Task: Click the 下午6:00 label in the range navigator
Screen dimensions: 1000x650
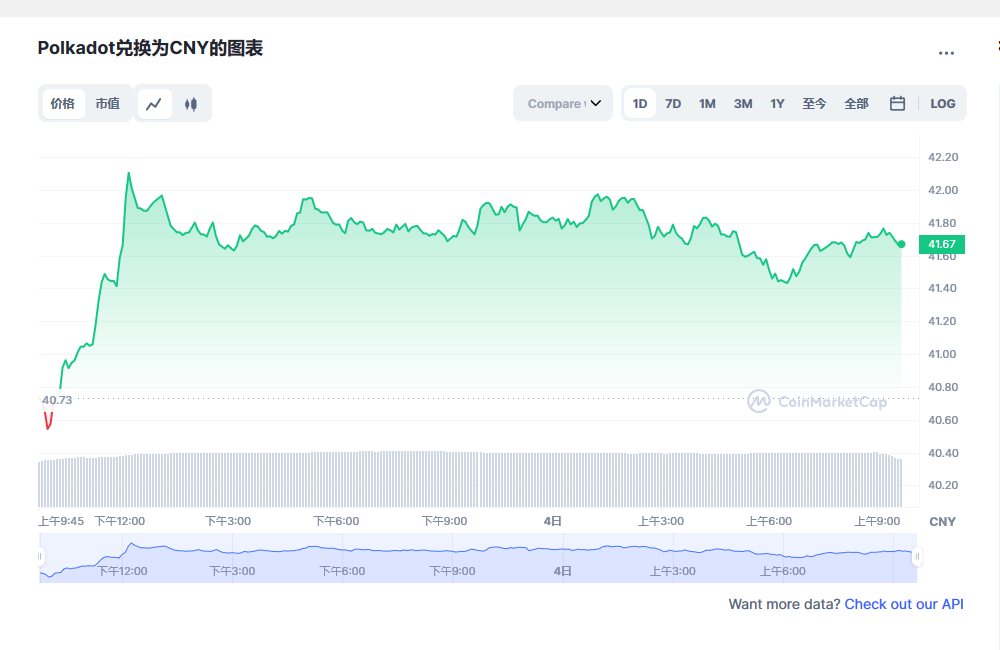Action: [342, 571]
